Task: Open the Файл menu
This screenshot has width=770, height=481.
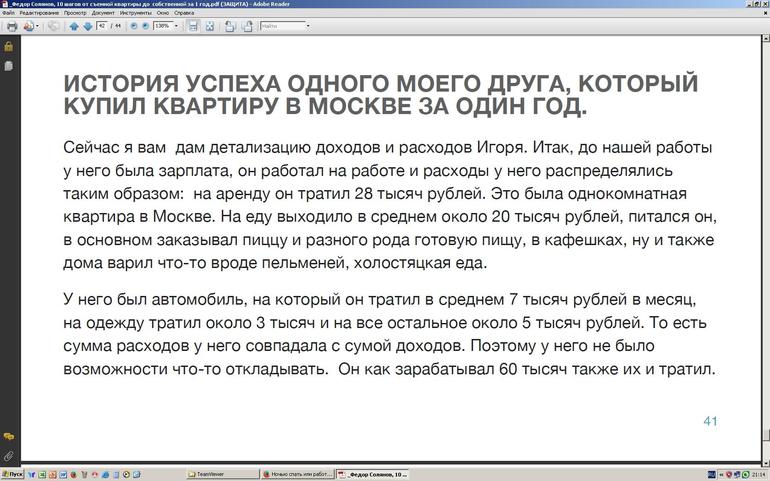Action: tap(8, 13)
